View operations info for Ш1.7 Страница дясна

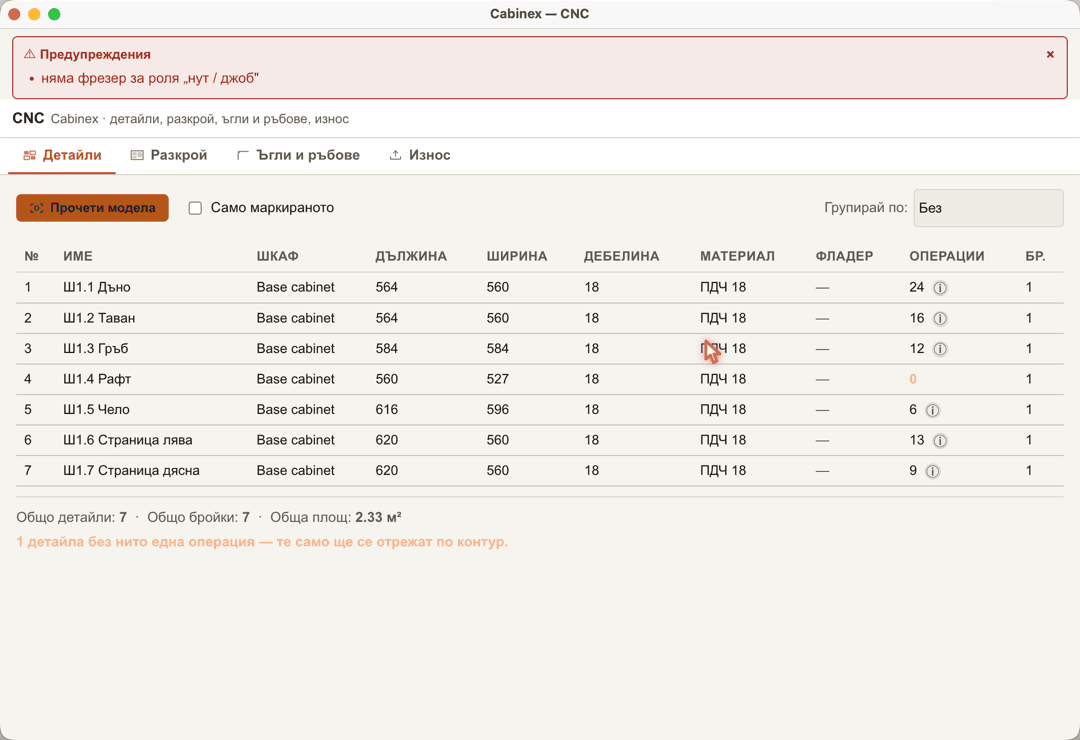932,471
